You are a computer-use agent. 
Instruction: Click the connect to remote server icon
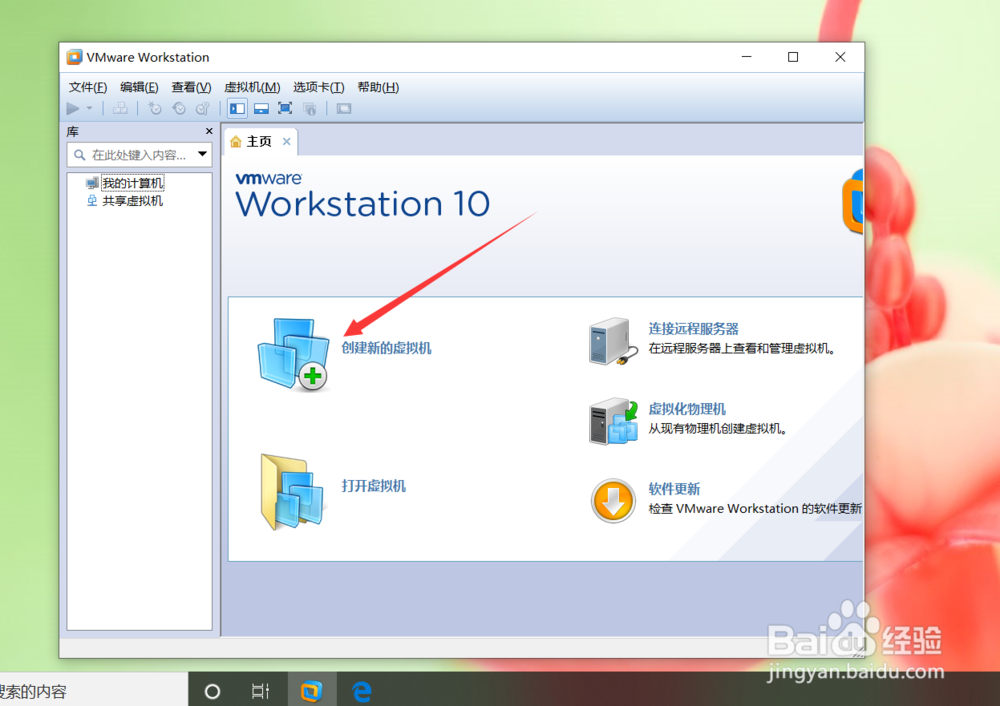(x=612, y=342)
